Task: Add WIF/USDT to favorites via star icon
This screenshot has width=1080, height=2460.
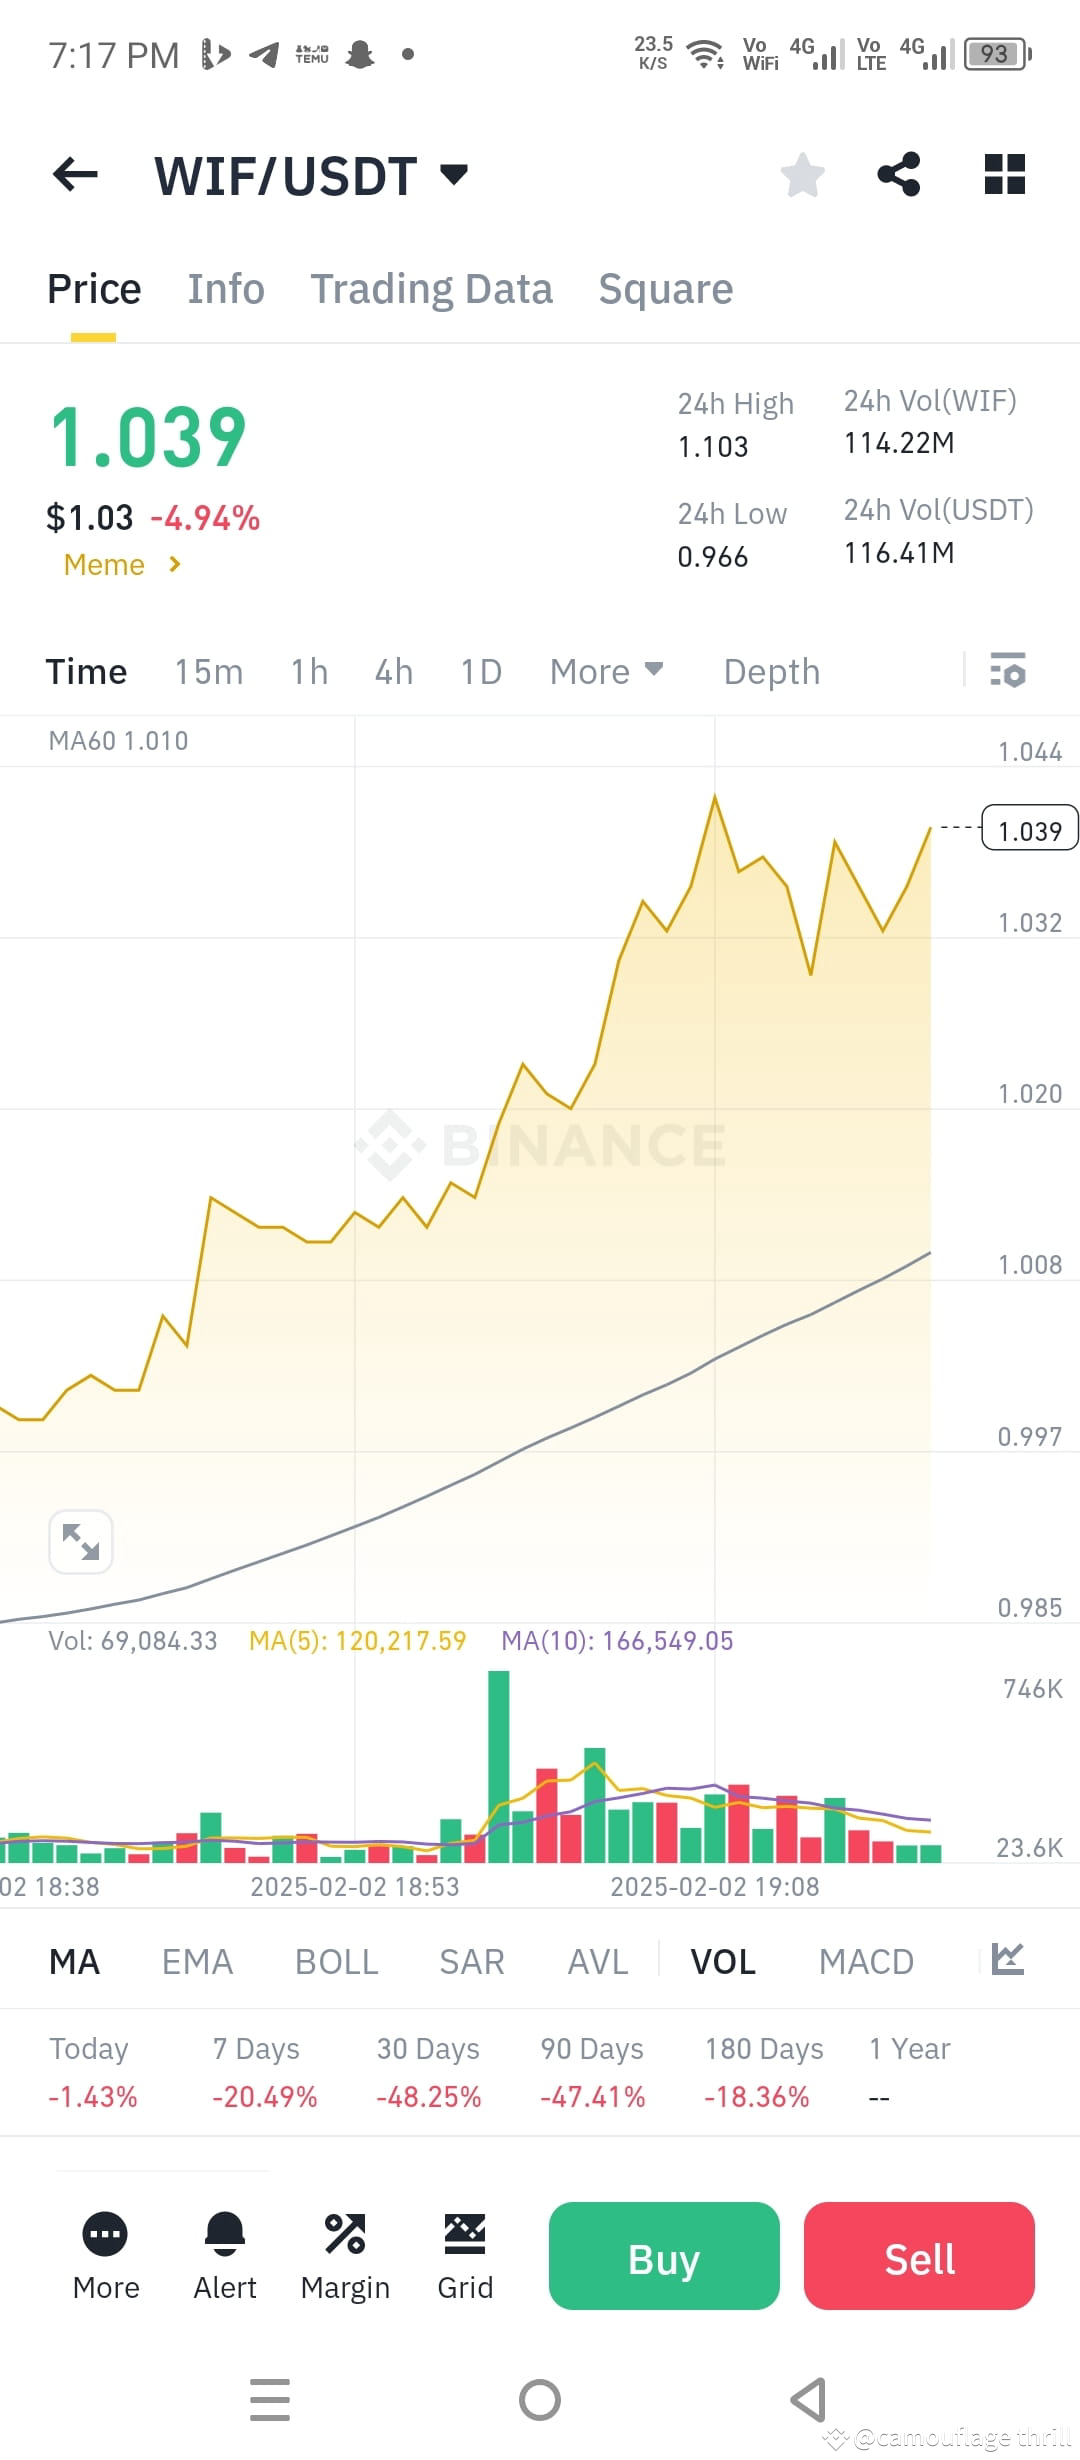Action: click(x=802, y=174)
